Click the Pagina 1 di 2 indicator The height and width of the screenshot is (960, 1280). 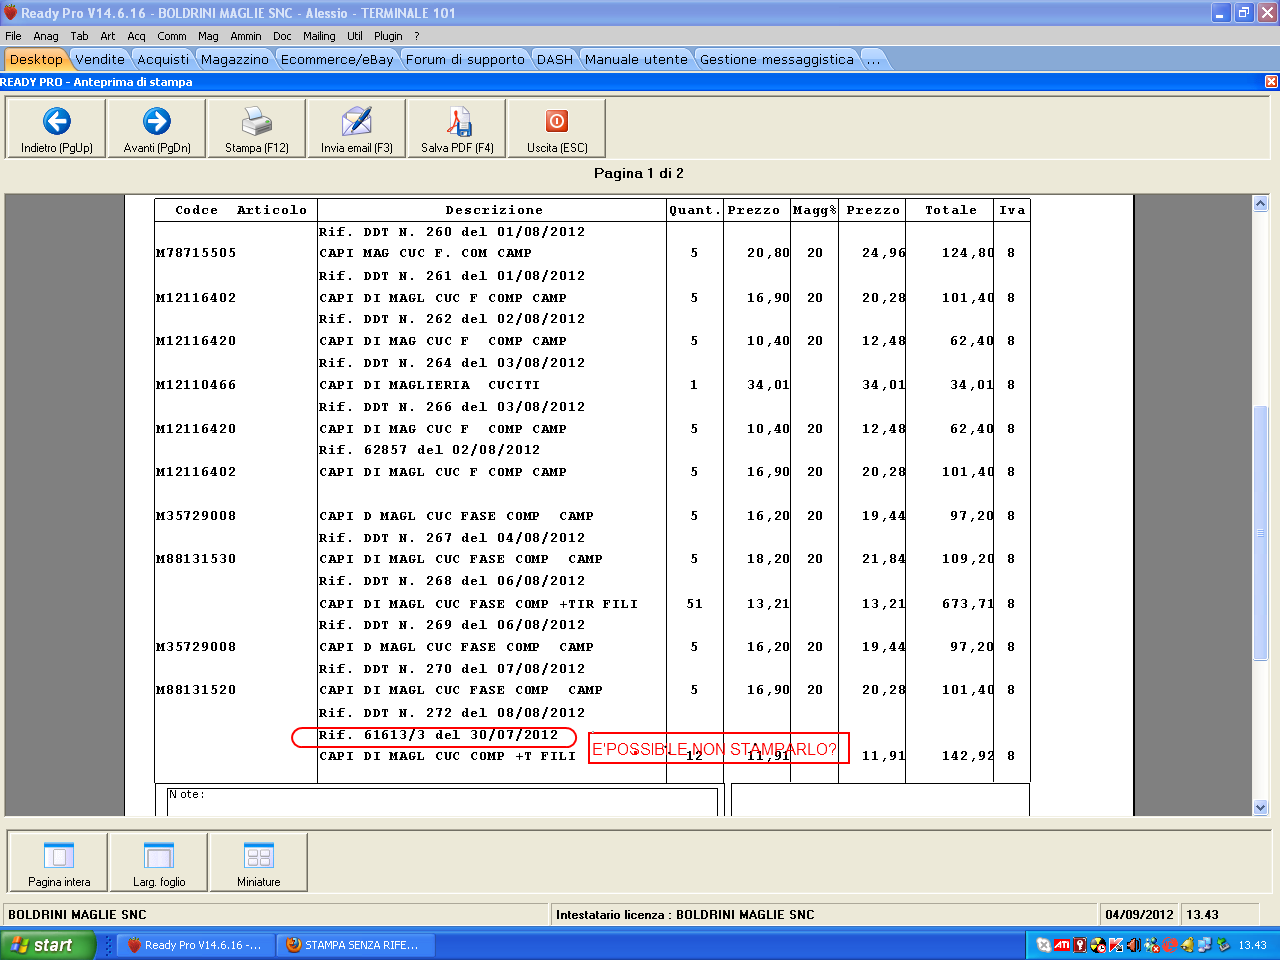pos(639,173)
